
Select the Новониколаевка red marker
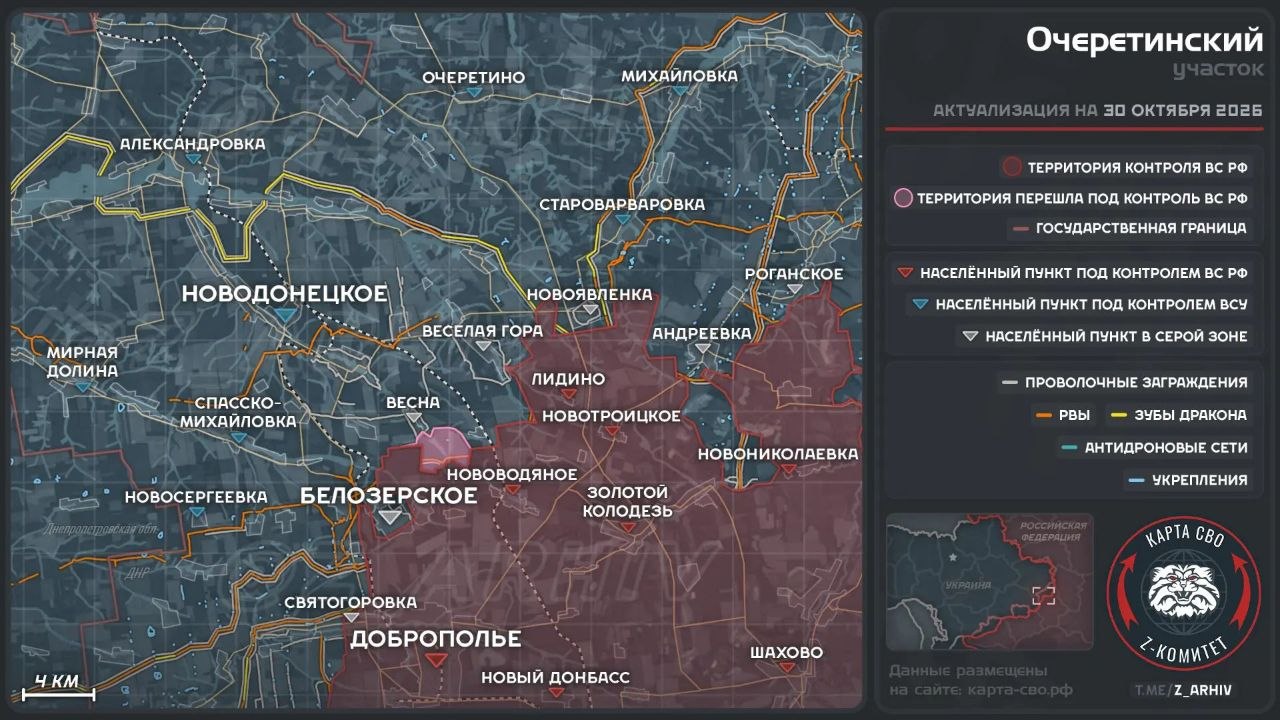point(788,468)
